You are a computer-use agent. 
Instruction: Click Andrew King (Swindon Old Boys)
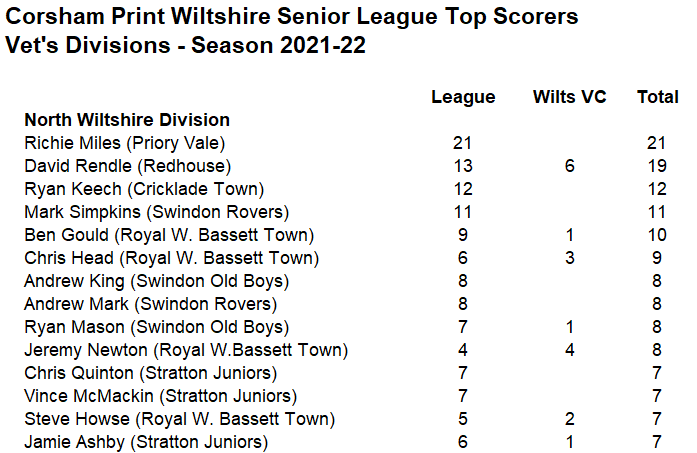click(156, 281)
